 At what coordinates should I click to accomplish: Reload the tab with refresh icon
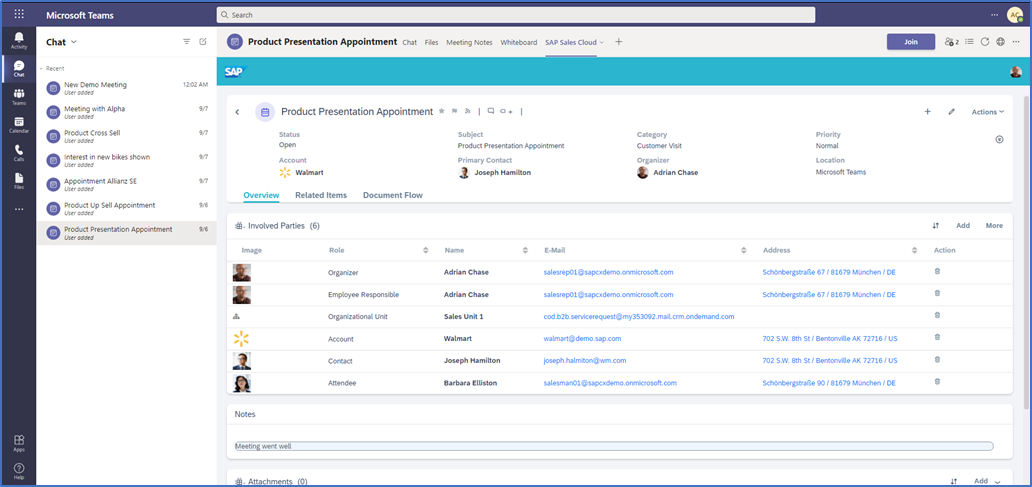tap(985, 41)
